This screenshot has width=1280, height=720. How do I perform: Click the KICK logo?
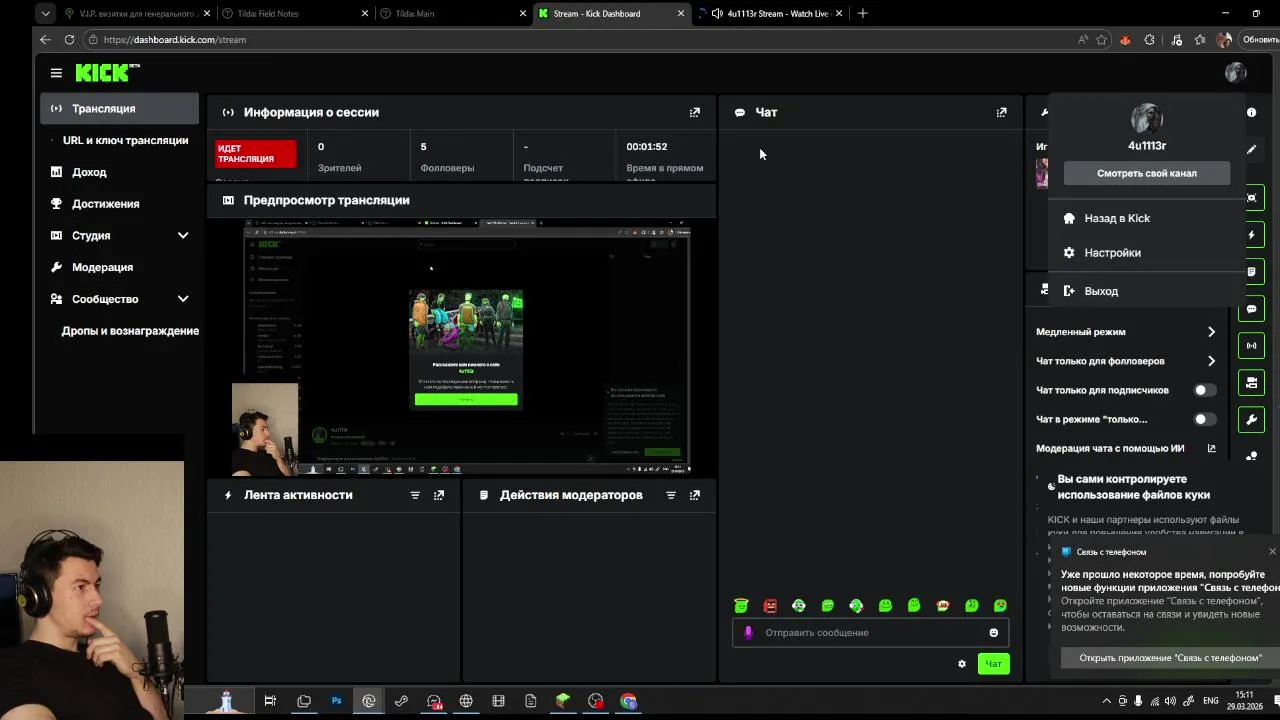107,73
